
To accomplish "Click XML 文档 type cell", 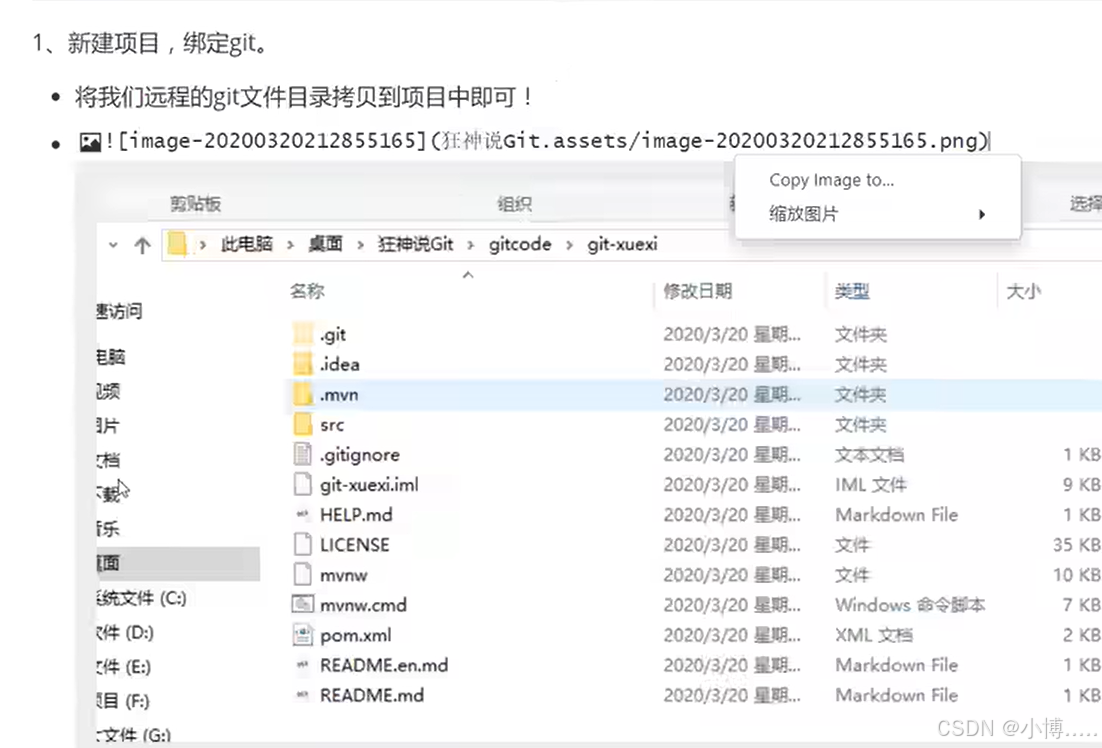I will 874,635.
